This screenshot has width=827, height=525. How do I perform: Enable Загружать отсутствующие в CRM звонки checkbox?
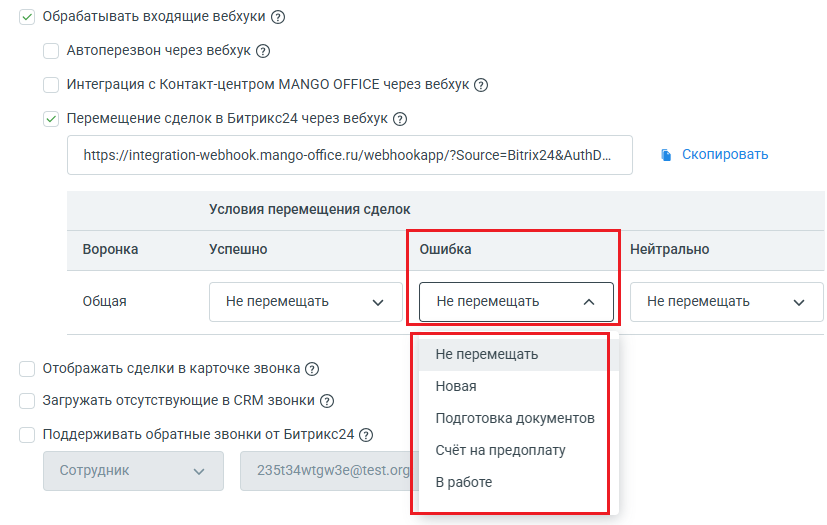(x=27, y=401)
